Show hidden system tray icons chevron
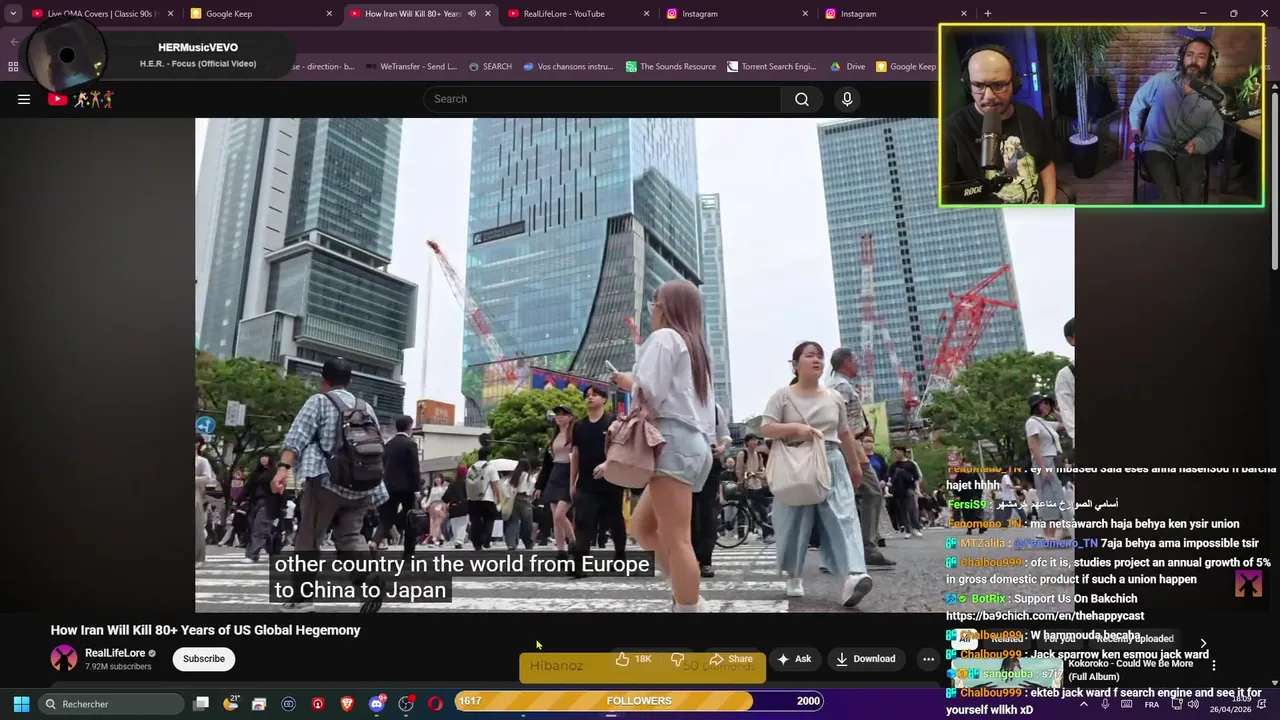Screen dimensions: 1280x720 [x=1083, y=704]
